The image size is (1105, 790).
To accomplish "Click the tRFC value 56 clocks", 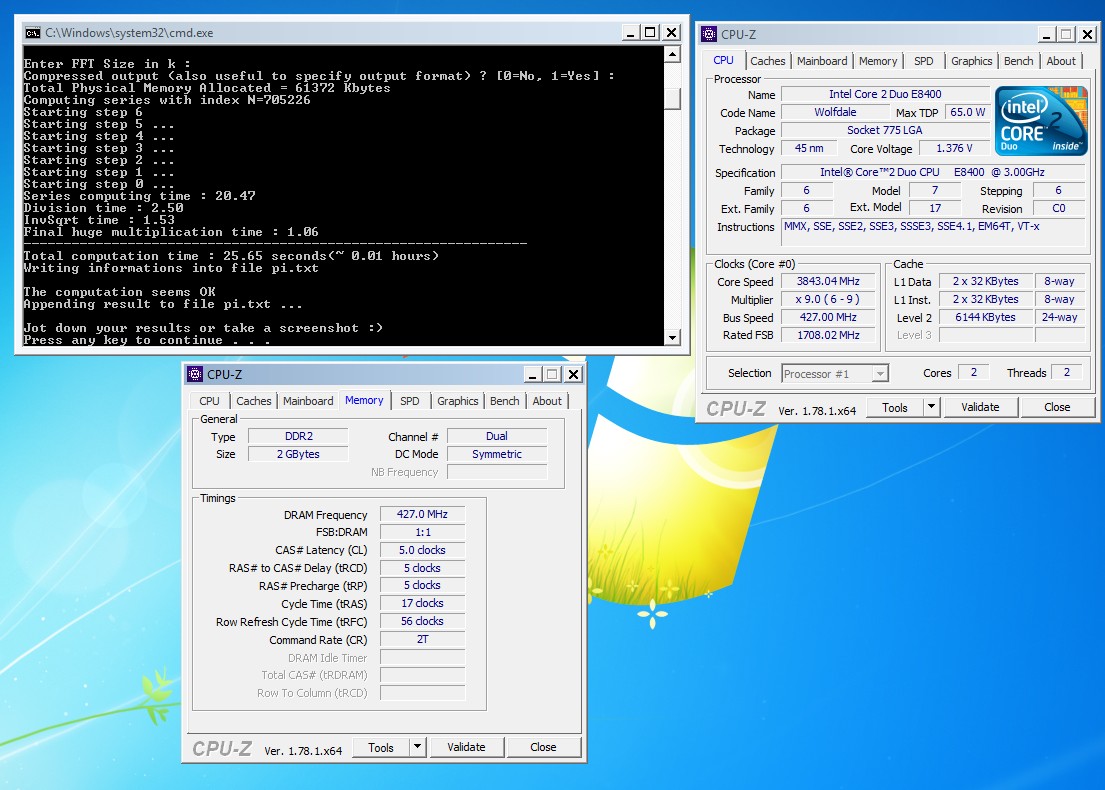I will (422, 621).
